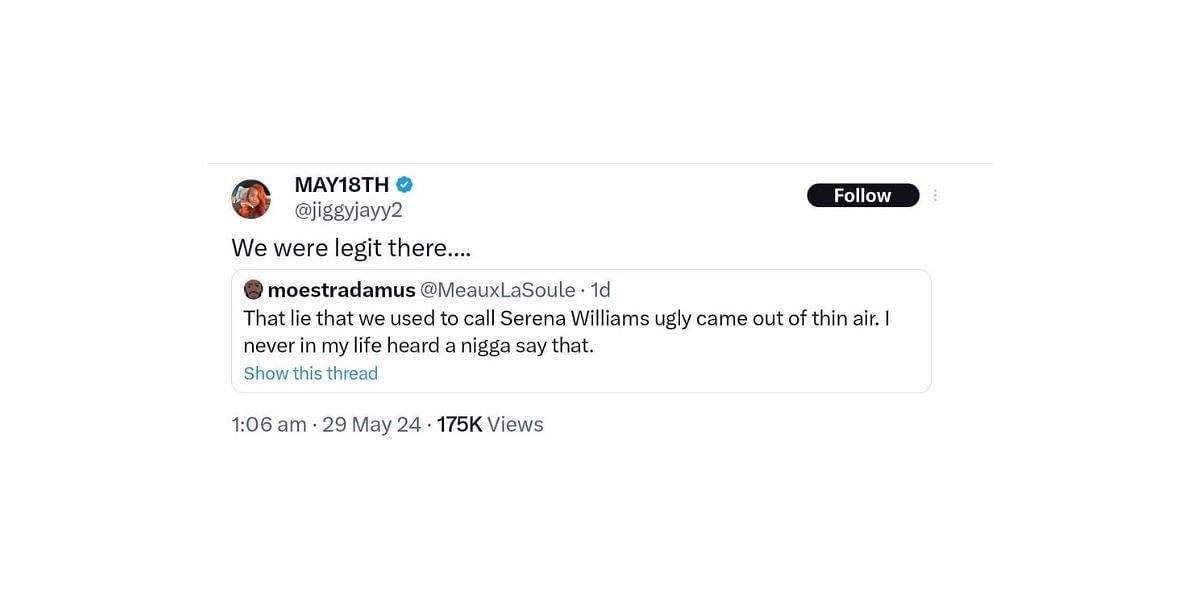The height and width of the screenshot is (600, 1200).
Task: Visit the @MeauxLaSoule handle
Action: point(496,290)
